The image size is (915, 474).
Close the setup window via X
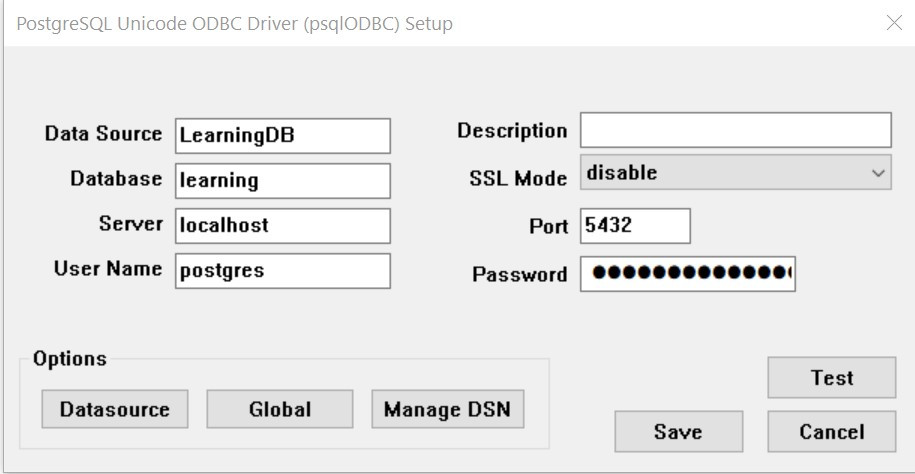coord(894,23)
